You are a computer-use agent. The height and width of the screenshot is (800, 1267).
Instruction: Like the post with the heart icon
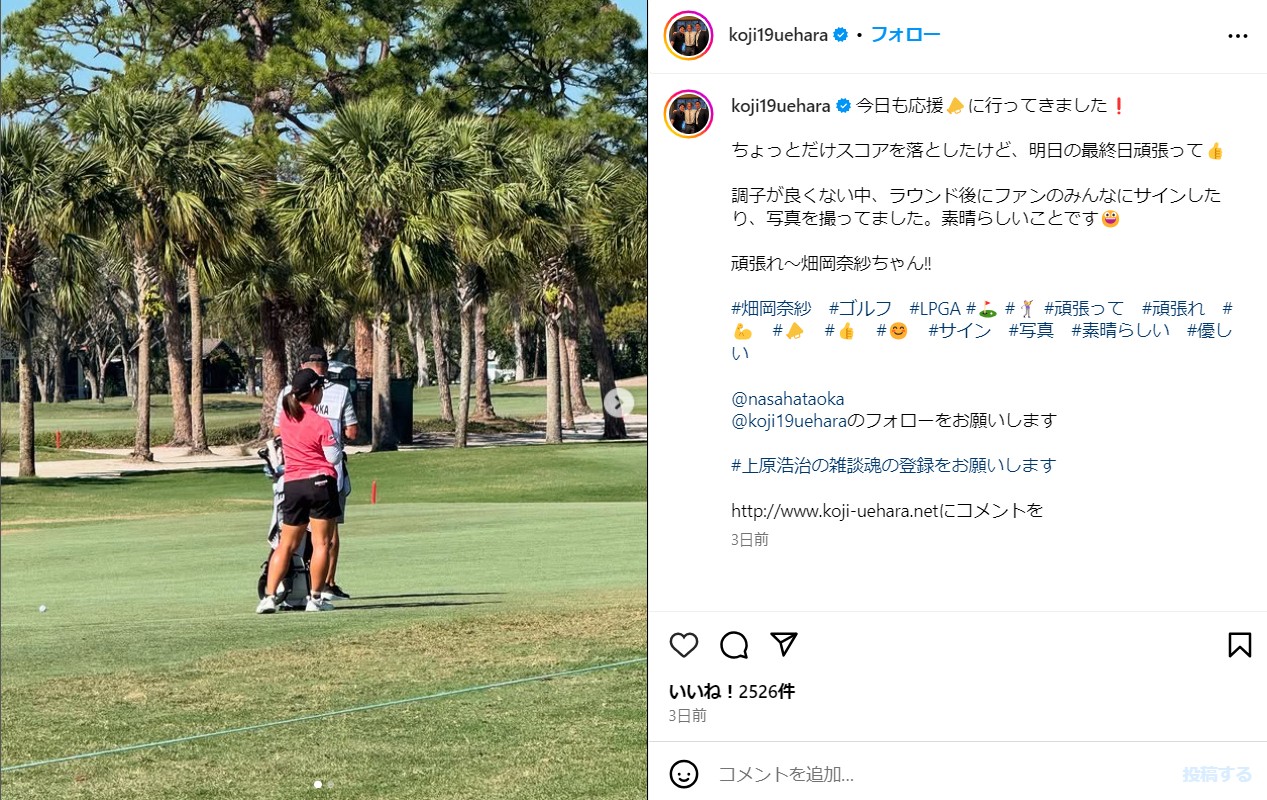tap(684, 645)
